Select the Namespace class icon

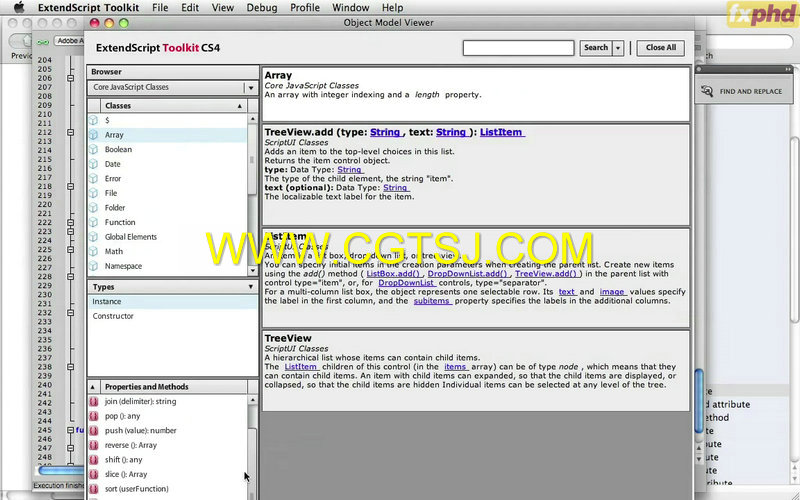point(93,266)
